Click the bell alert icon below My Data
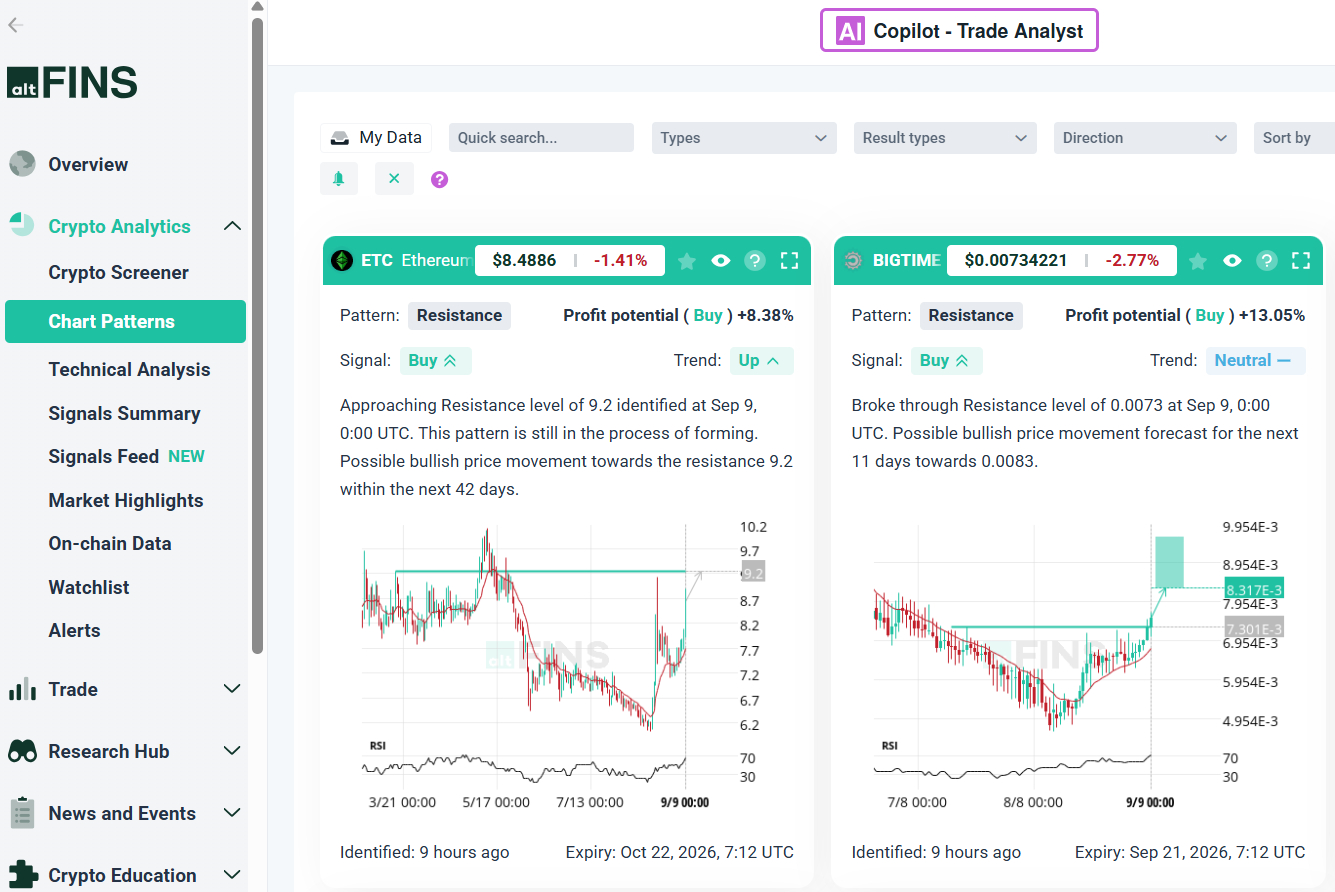1335x892 pixels. pos(339,179)
